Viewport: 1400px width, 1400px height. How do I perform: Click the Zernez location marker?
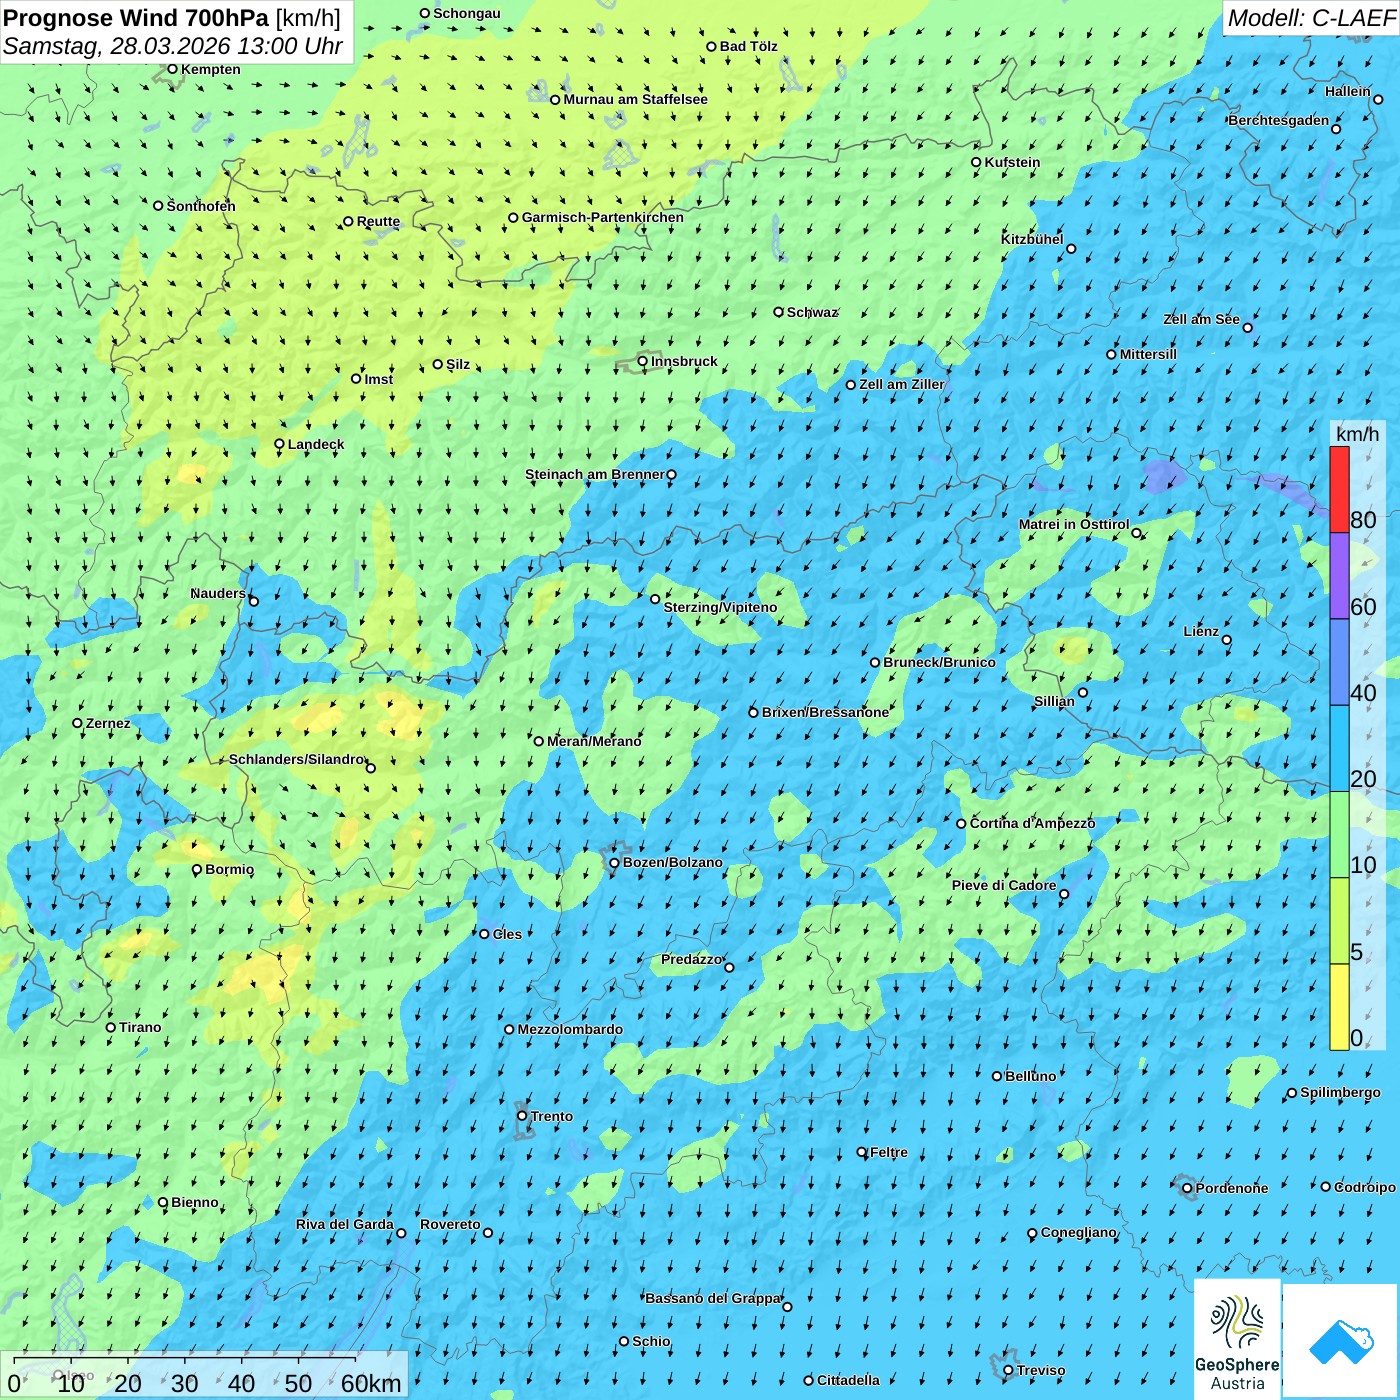pyautogui.click(x=77, y=723)
